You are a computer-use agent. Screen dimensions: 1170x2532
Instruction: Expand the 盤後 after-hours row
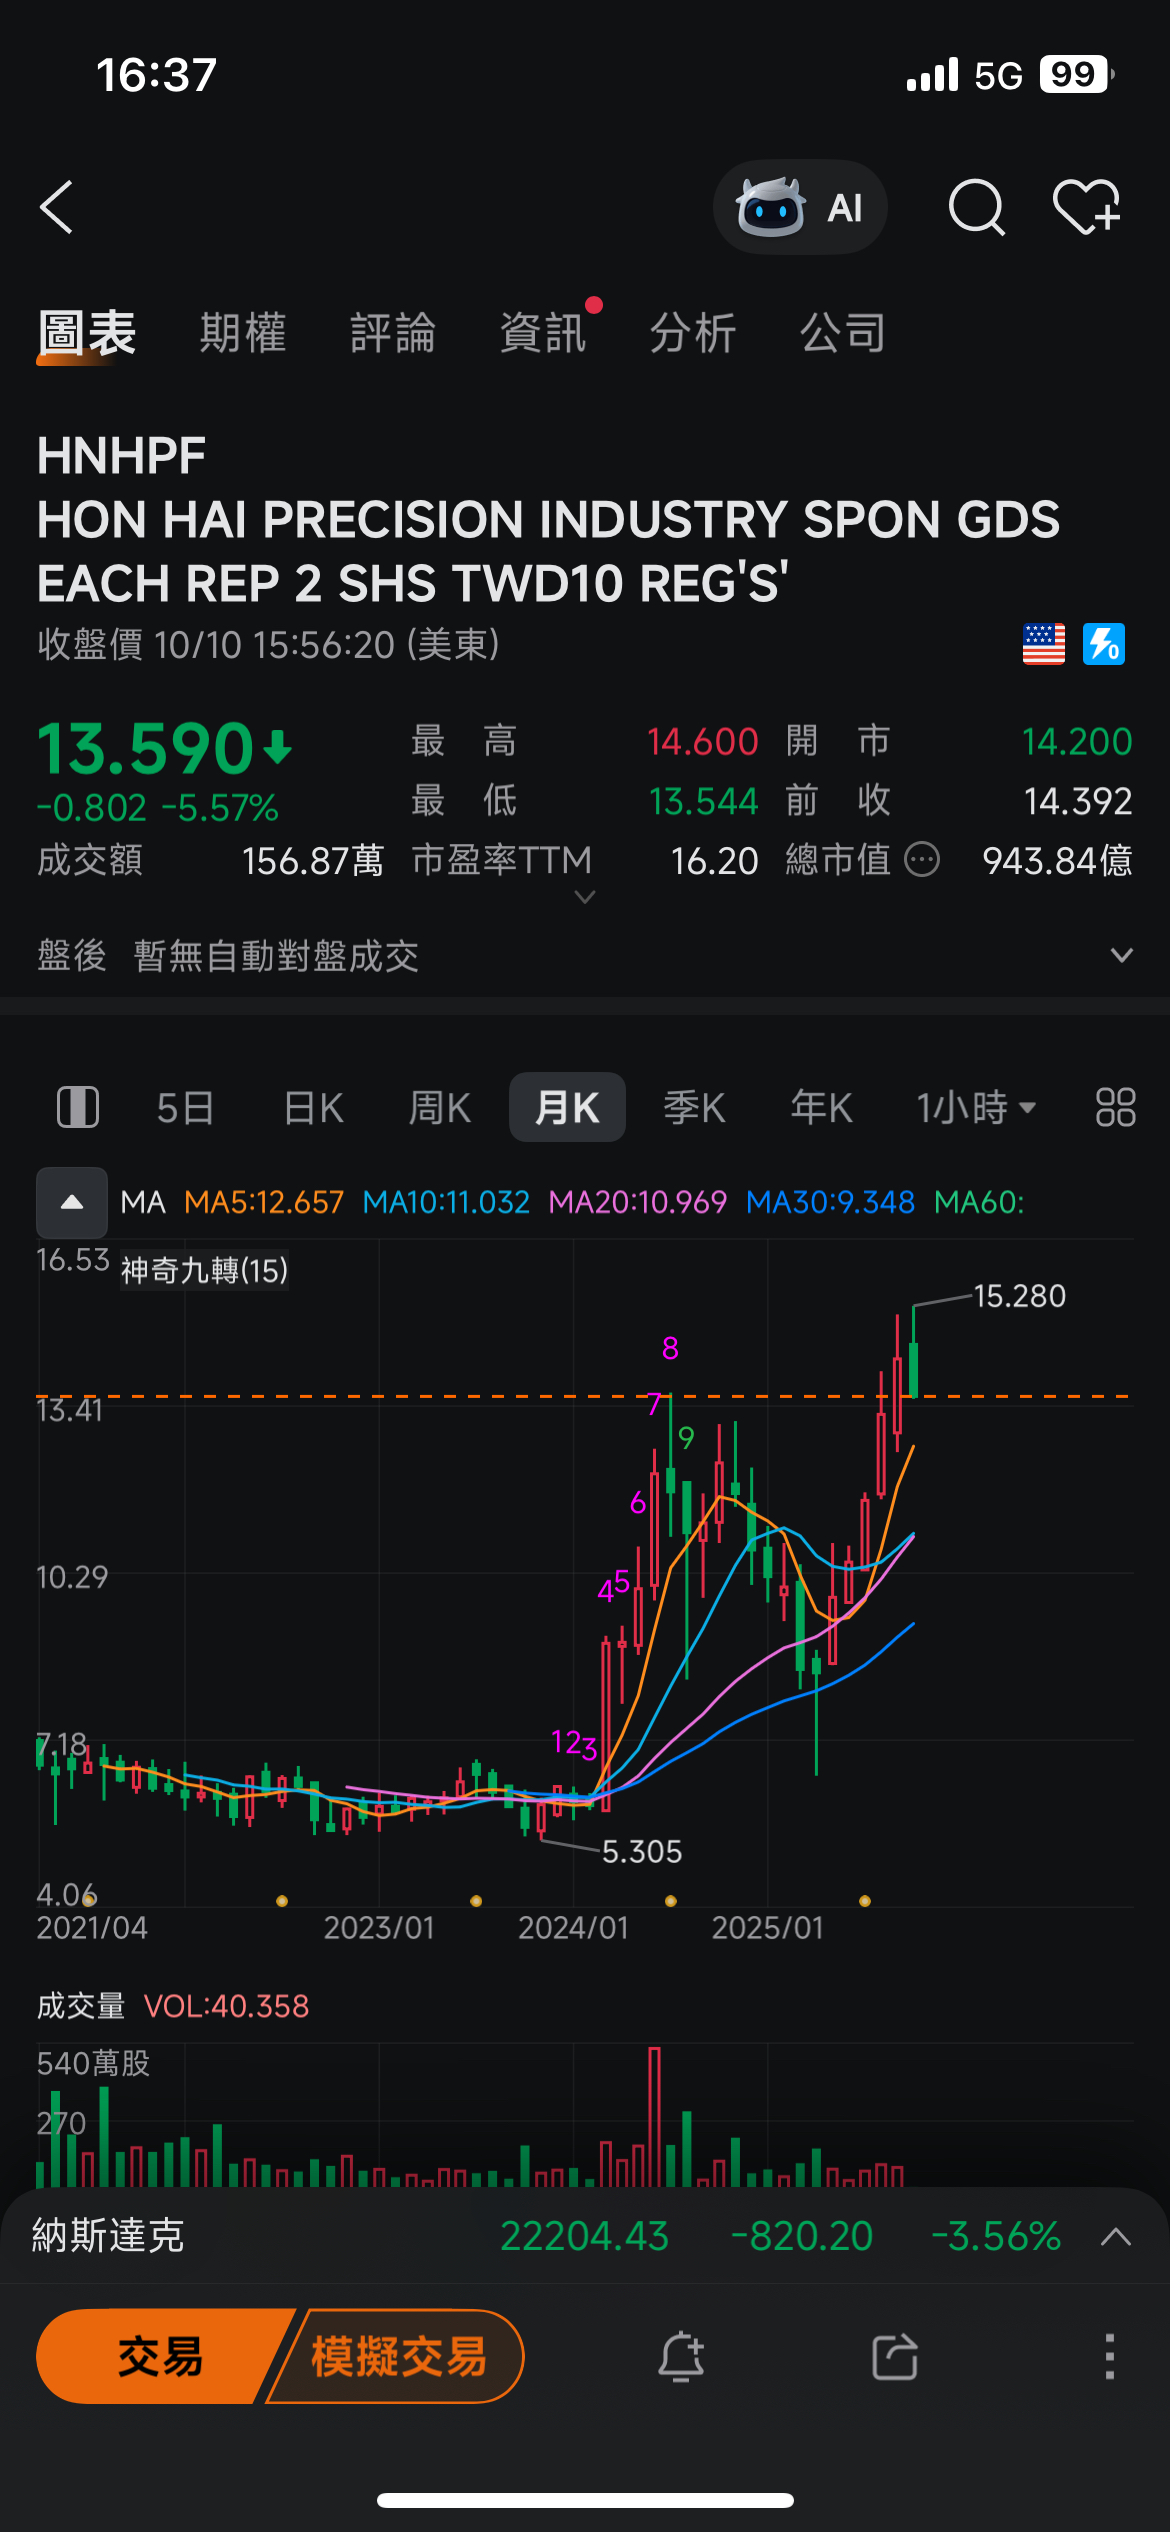click(x=1121, y=956)
